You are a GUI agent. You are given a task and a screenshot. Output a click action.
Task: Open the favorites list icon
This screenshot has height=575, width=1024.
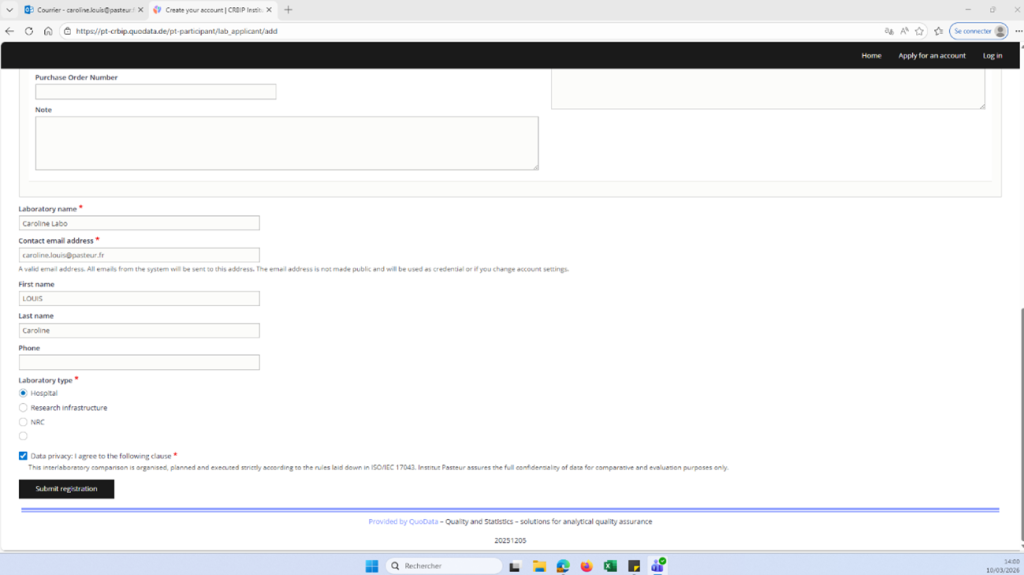point(938,31)
